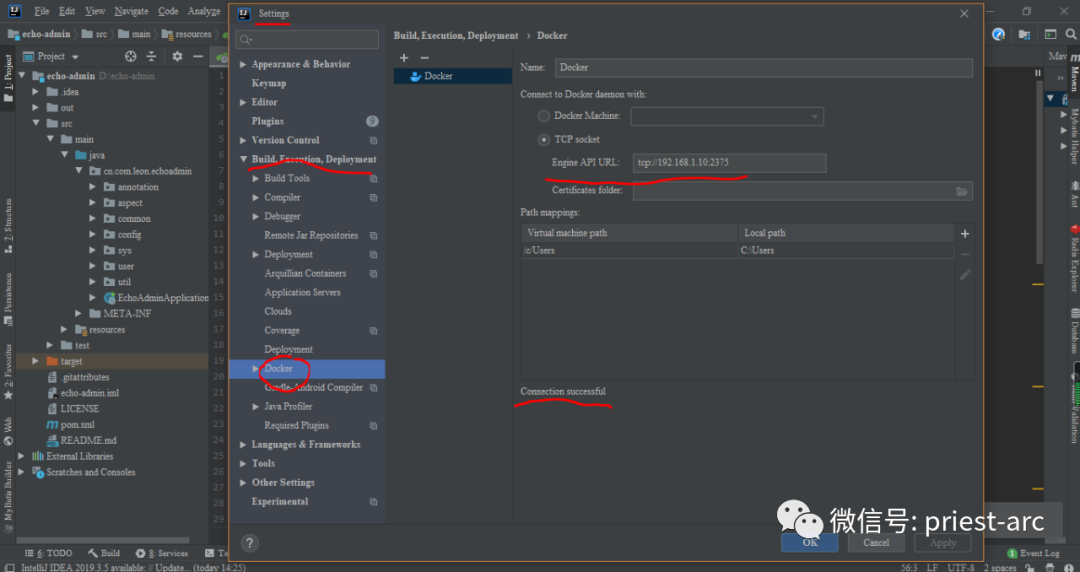This screenshot has width=1080, height=572.
Task: Open the Favorites side tool window
Action: tap(8, 371)
